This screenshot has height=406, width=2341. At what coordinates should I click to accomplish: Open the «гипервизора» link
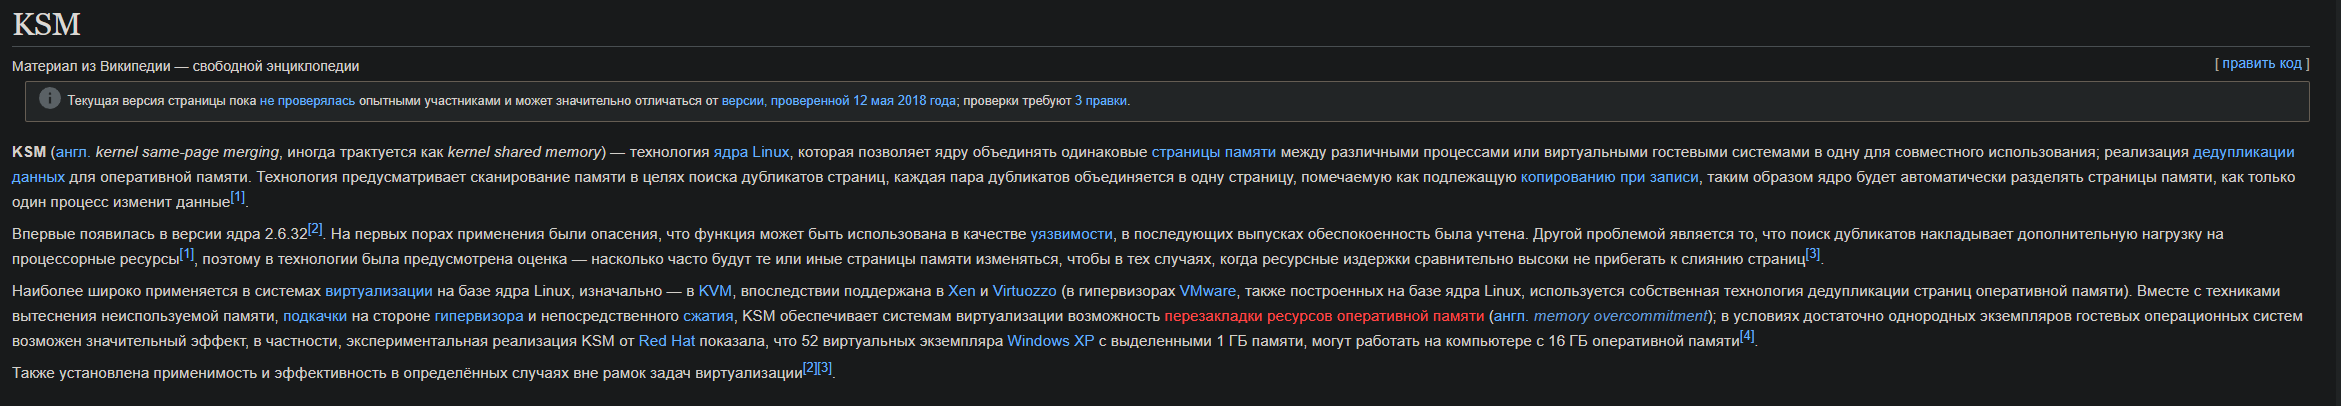coord(479,316)
